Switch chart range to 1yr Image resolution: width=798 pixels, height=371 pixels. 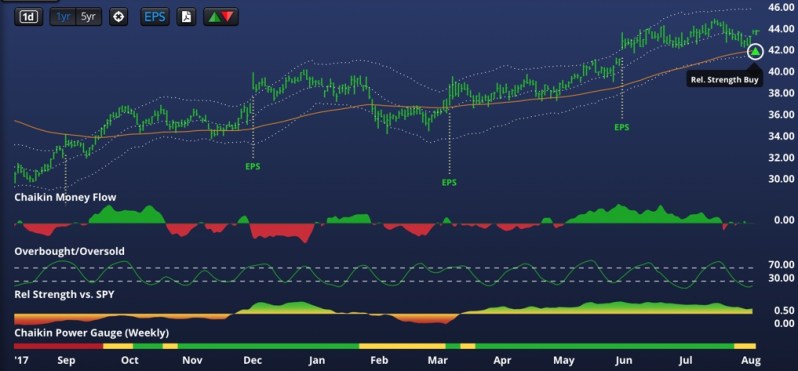coord(64,17)
